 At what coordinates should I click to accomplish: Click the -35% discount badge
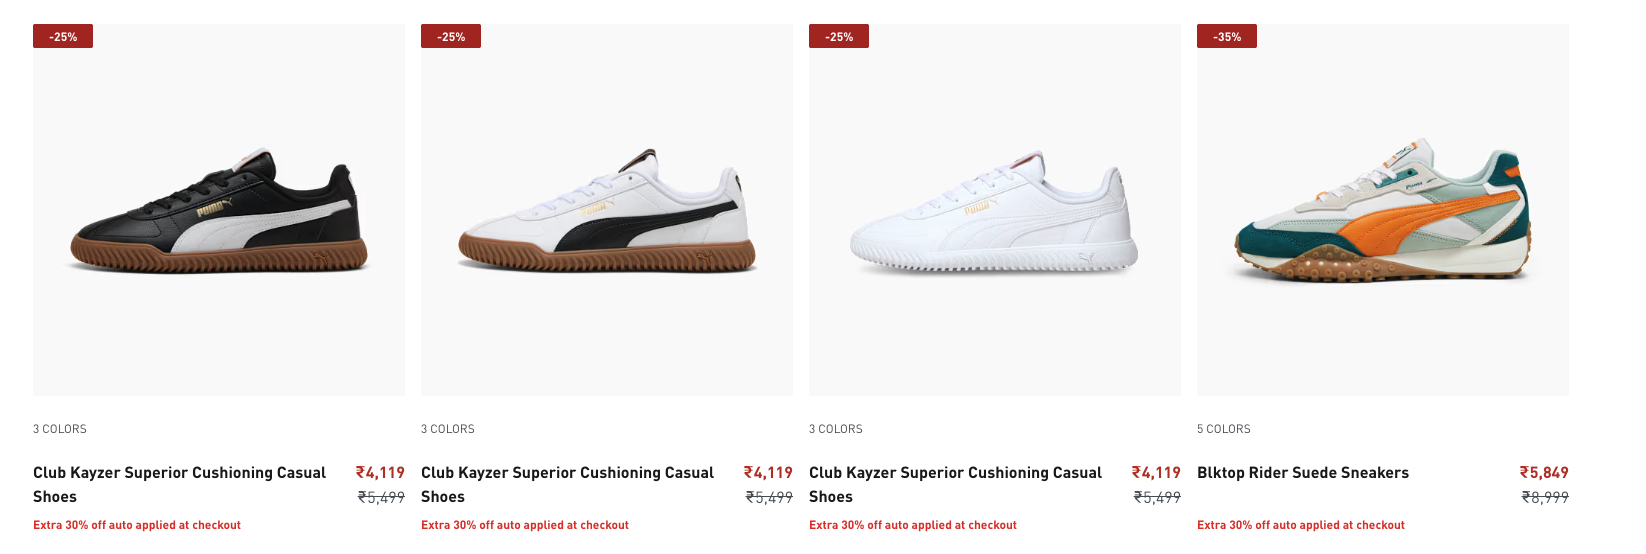(1227, 37)
